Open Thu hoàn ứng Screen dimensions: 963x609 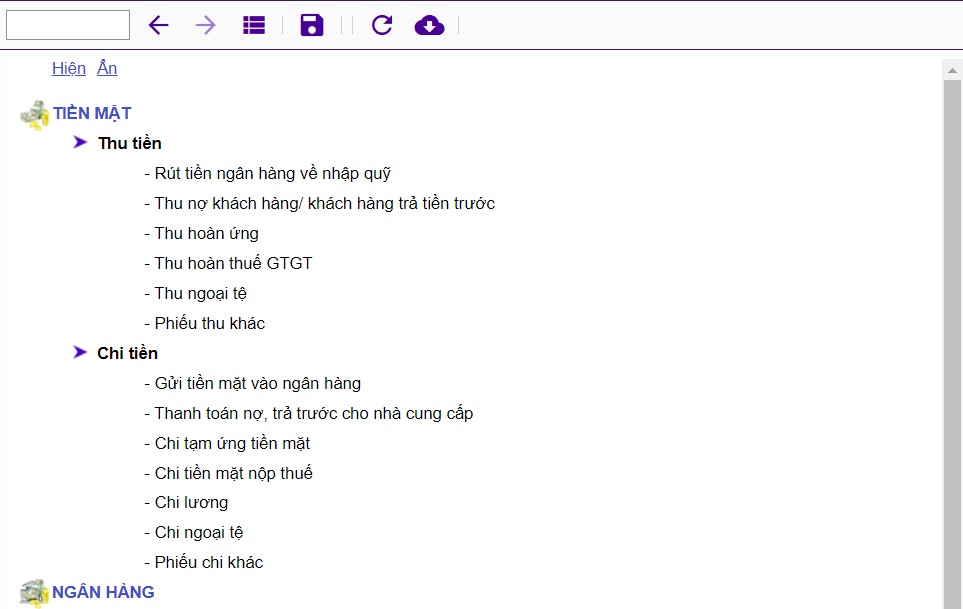point(206,234)
